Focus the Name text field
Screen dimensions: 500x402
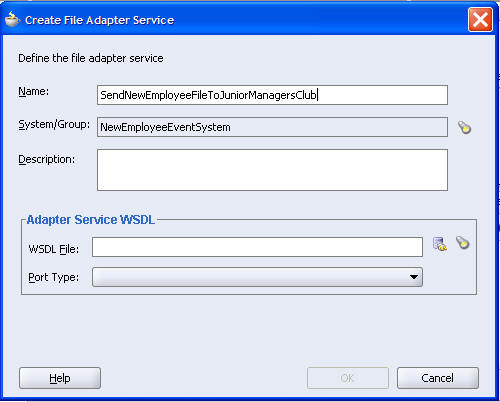point(272,95)
